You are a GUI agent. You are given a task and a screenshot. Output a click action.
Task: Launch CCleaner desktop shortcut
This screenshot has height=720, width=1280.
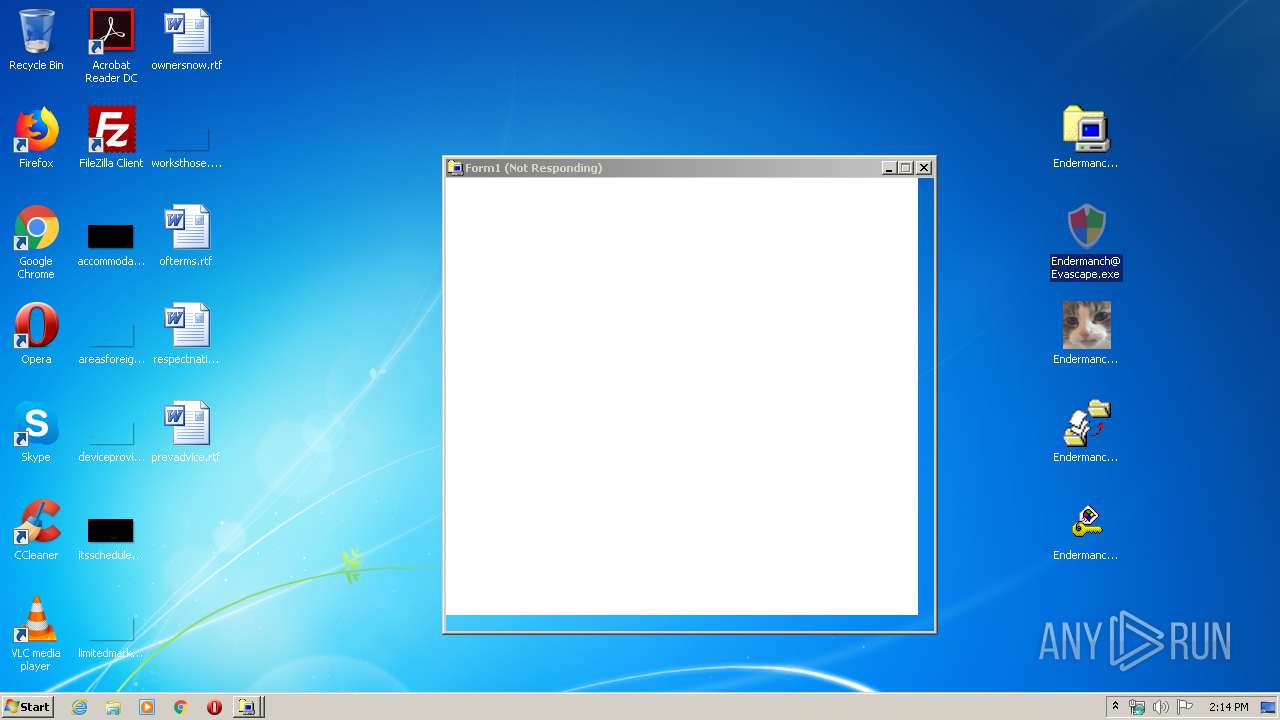(x=36, y=530)
